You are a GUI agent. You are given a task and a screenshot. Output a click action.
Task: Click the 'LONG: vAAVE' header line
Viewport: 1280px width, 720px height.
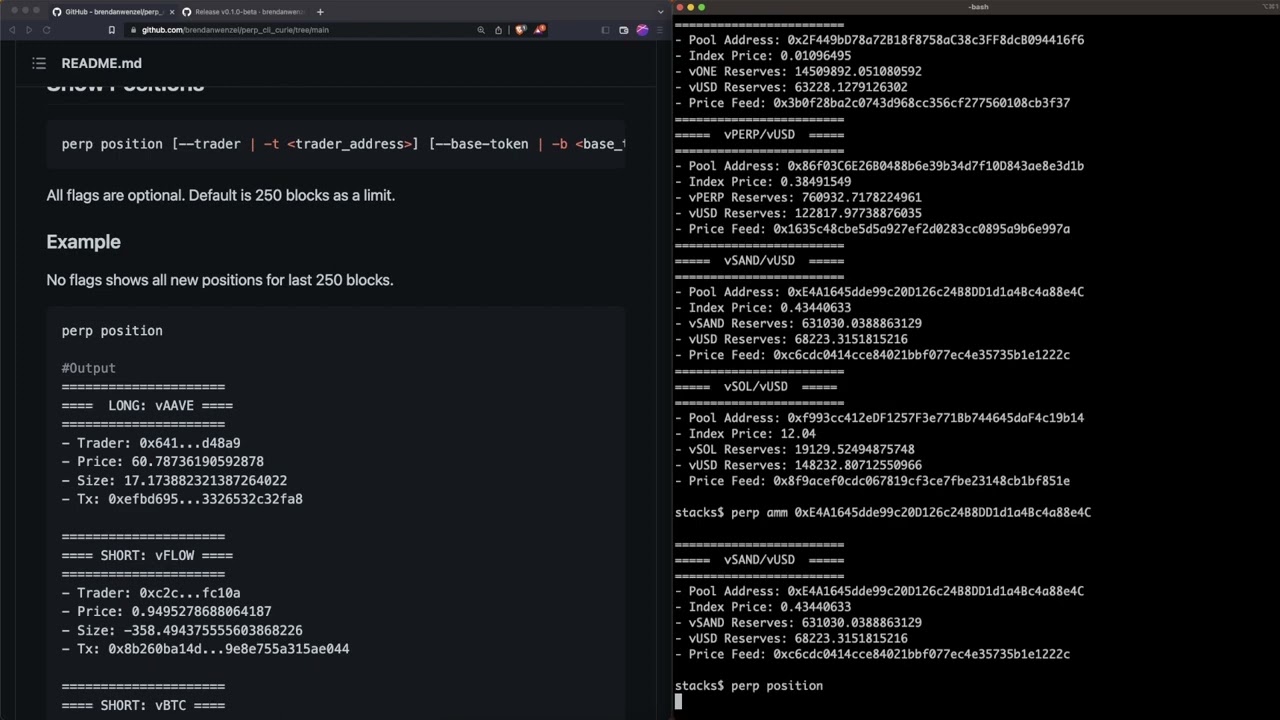[147, 406]
